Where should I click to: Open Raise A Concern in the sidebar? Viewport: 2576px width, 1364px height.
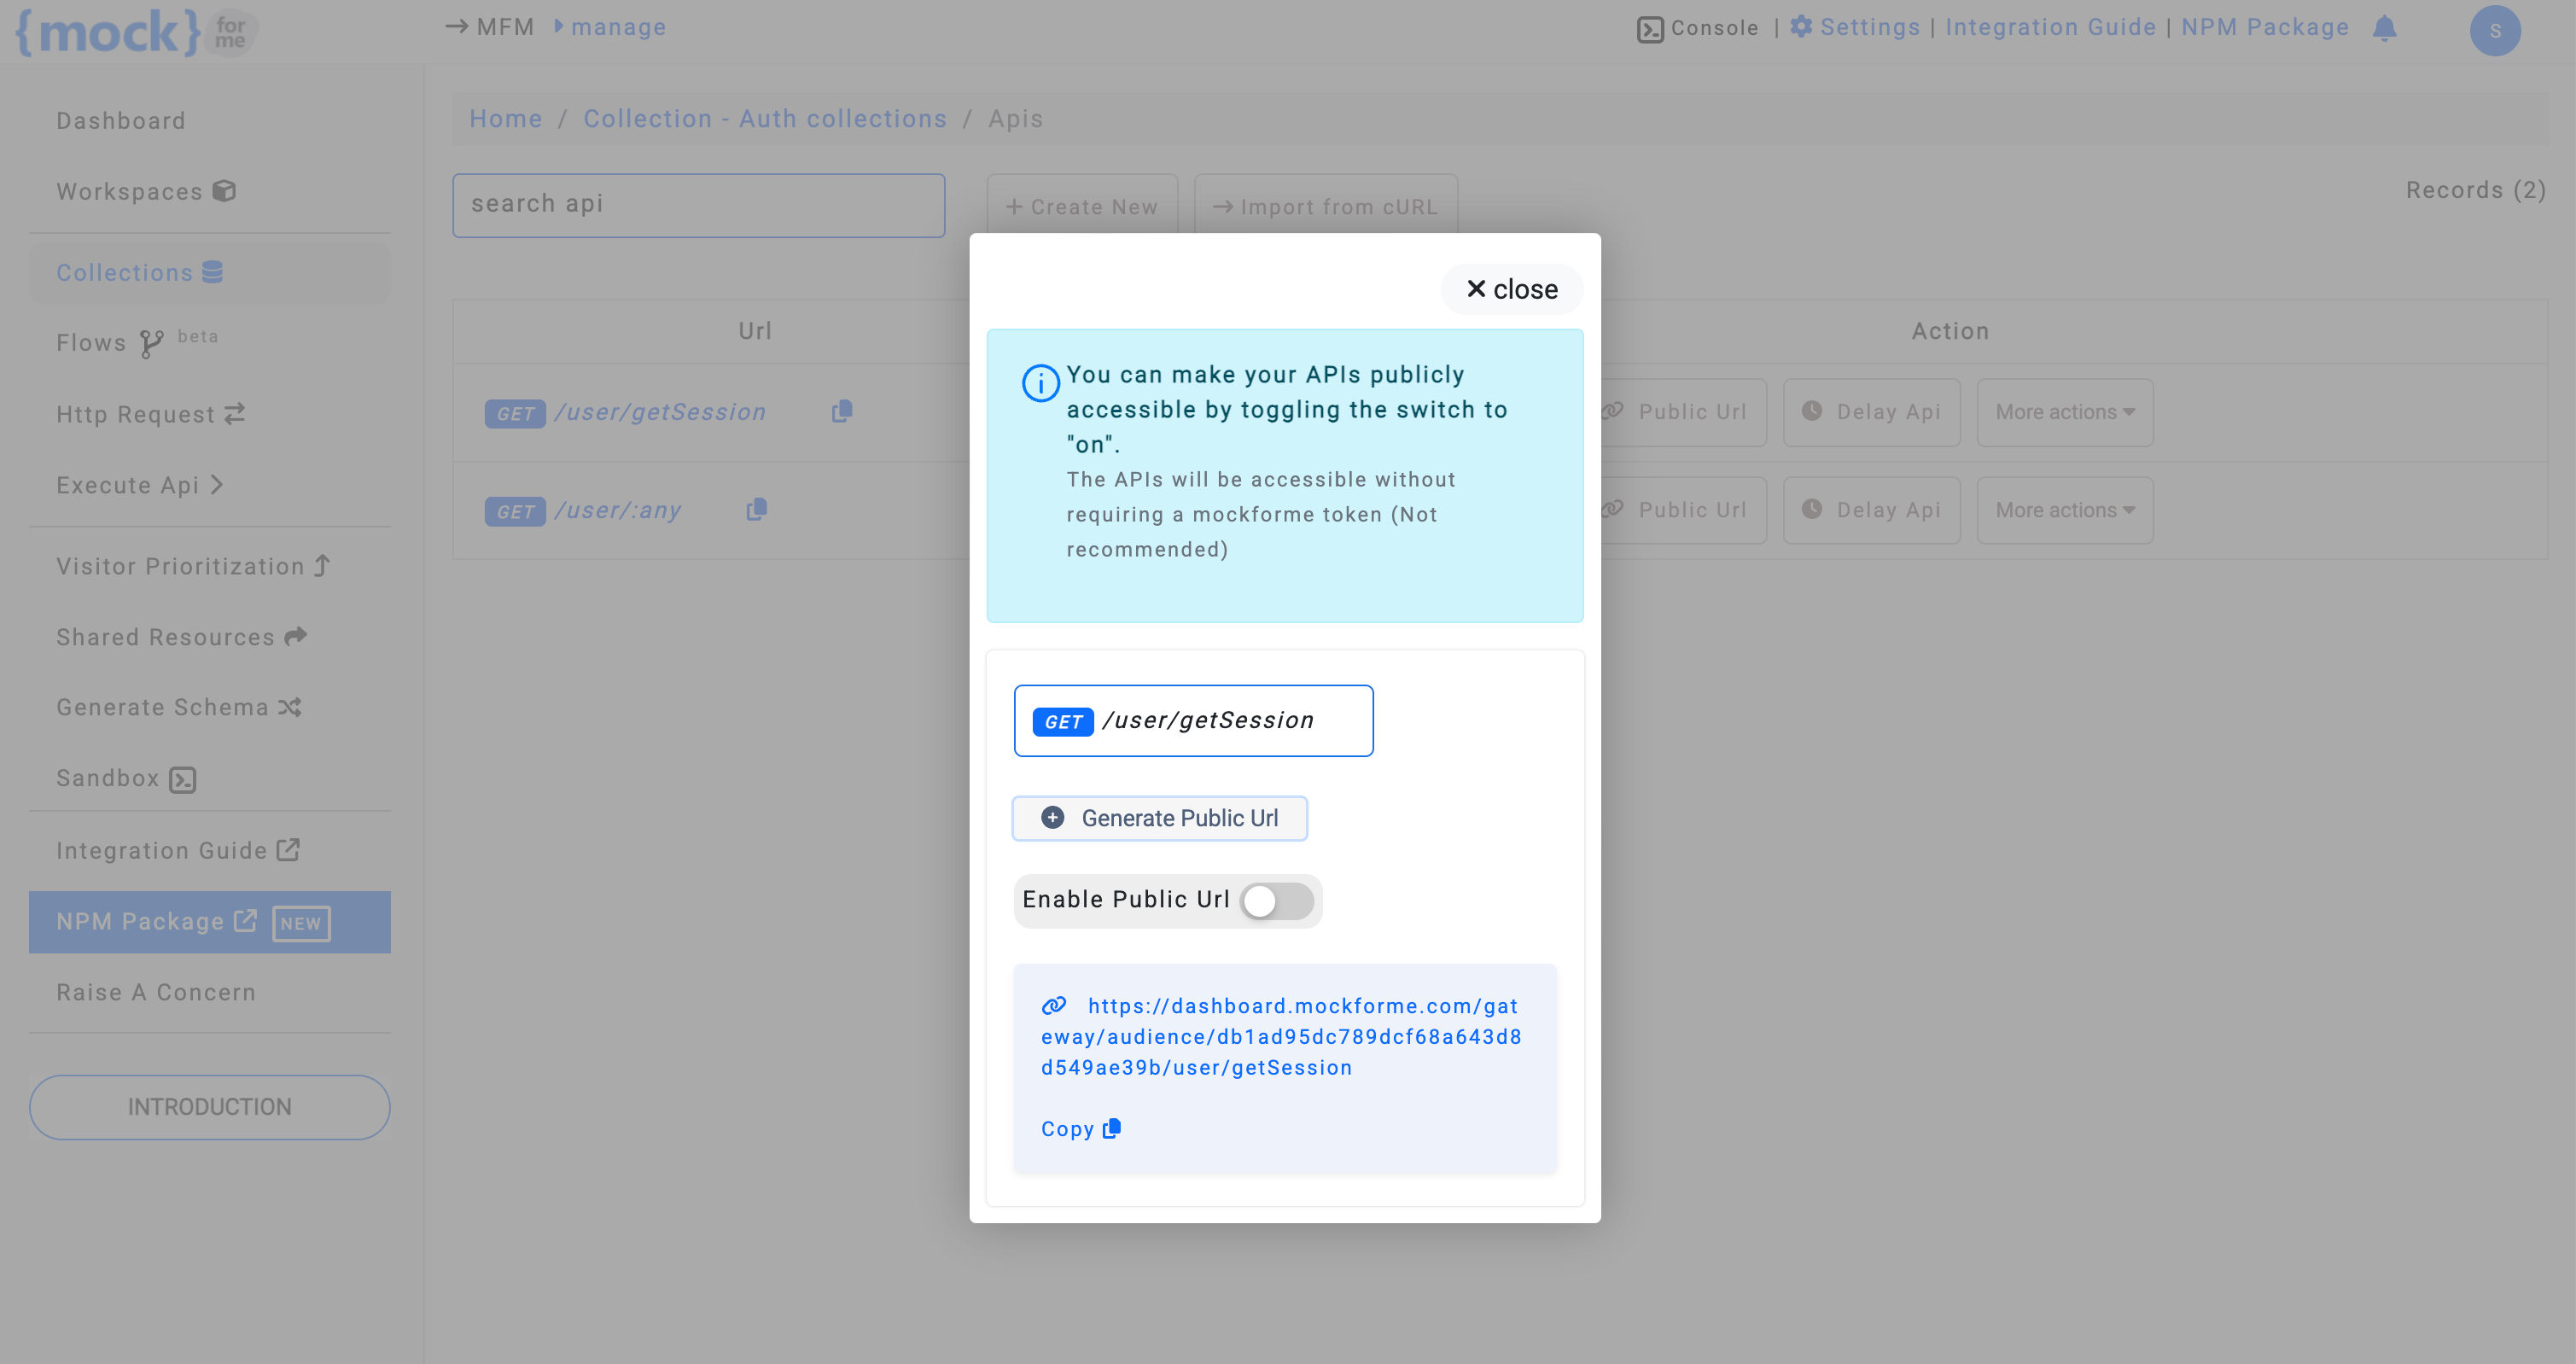click(156, 993)
